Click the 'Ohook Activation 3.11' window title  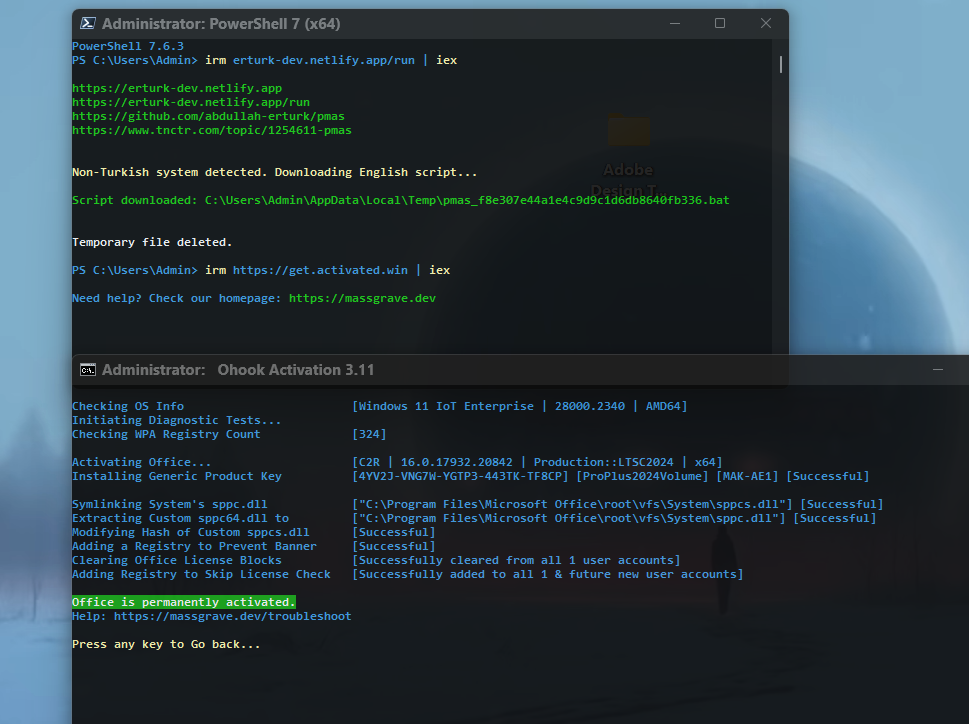point(295,369)
